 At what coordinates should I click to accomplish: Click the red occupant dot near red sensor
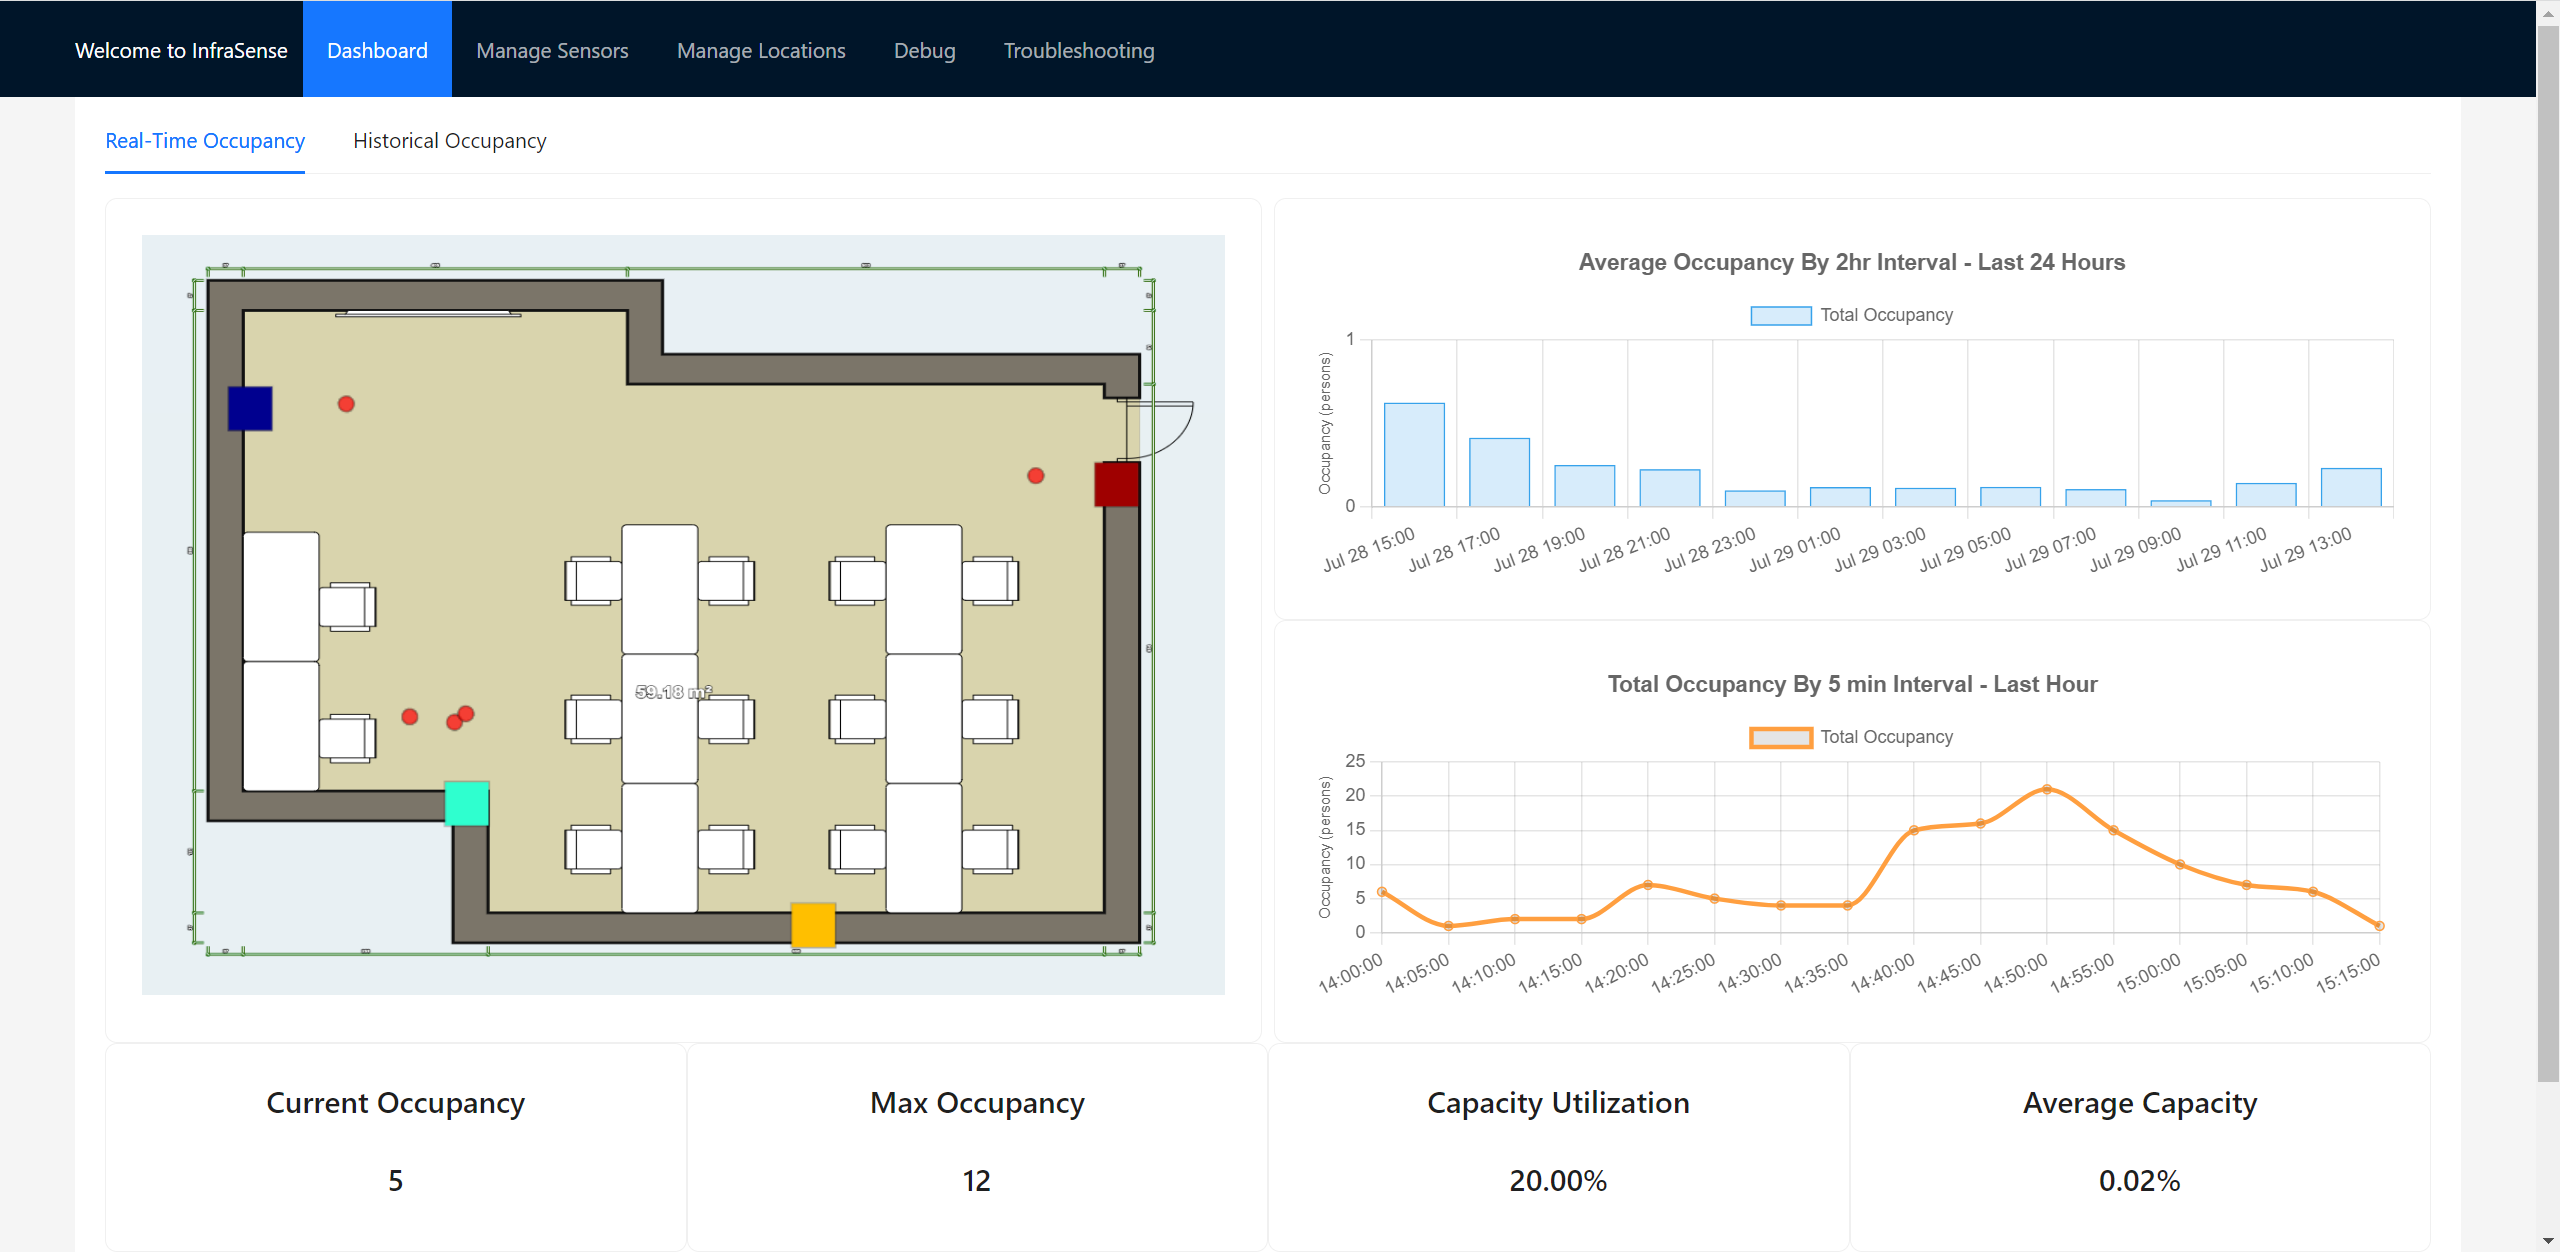pyautogui.click(x=1036, y=476)
